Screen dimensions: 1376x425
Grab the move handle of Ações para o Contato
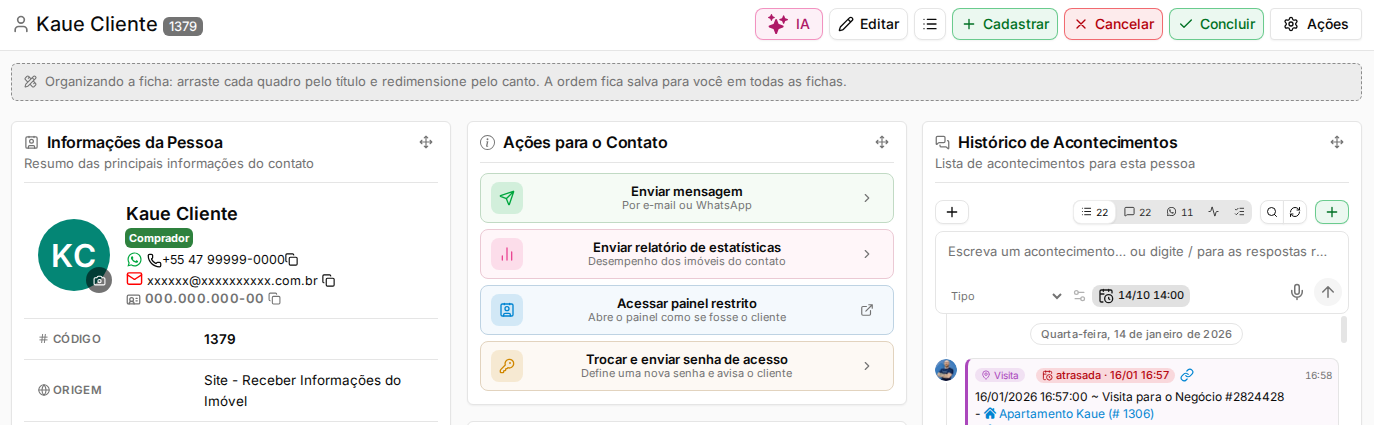click(x=882, y=142)
